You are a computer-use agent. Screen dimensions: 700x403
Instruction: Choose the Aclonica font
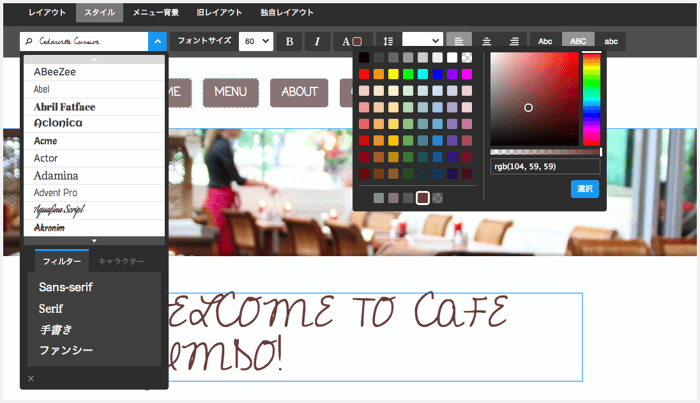(x=94, y=124)
